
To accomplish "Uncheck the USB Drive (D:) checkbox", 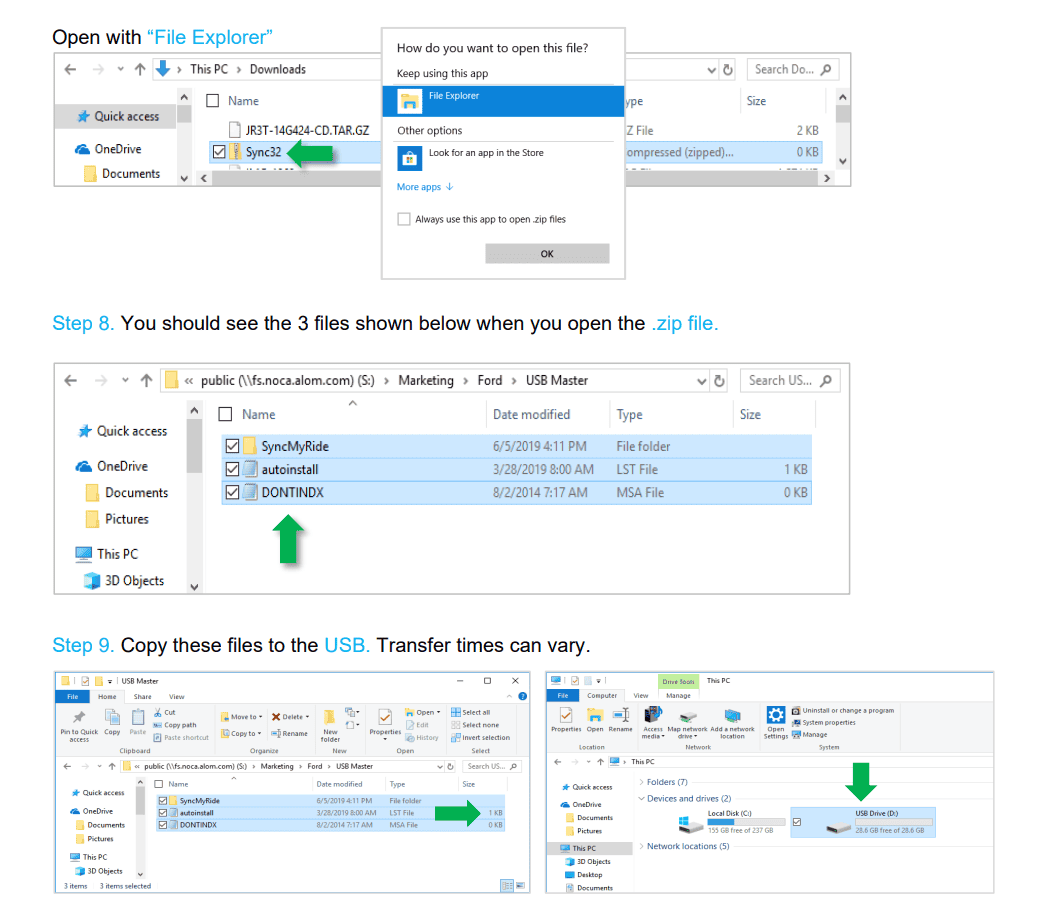I will tap(797, 822).
